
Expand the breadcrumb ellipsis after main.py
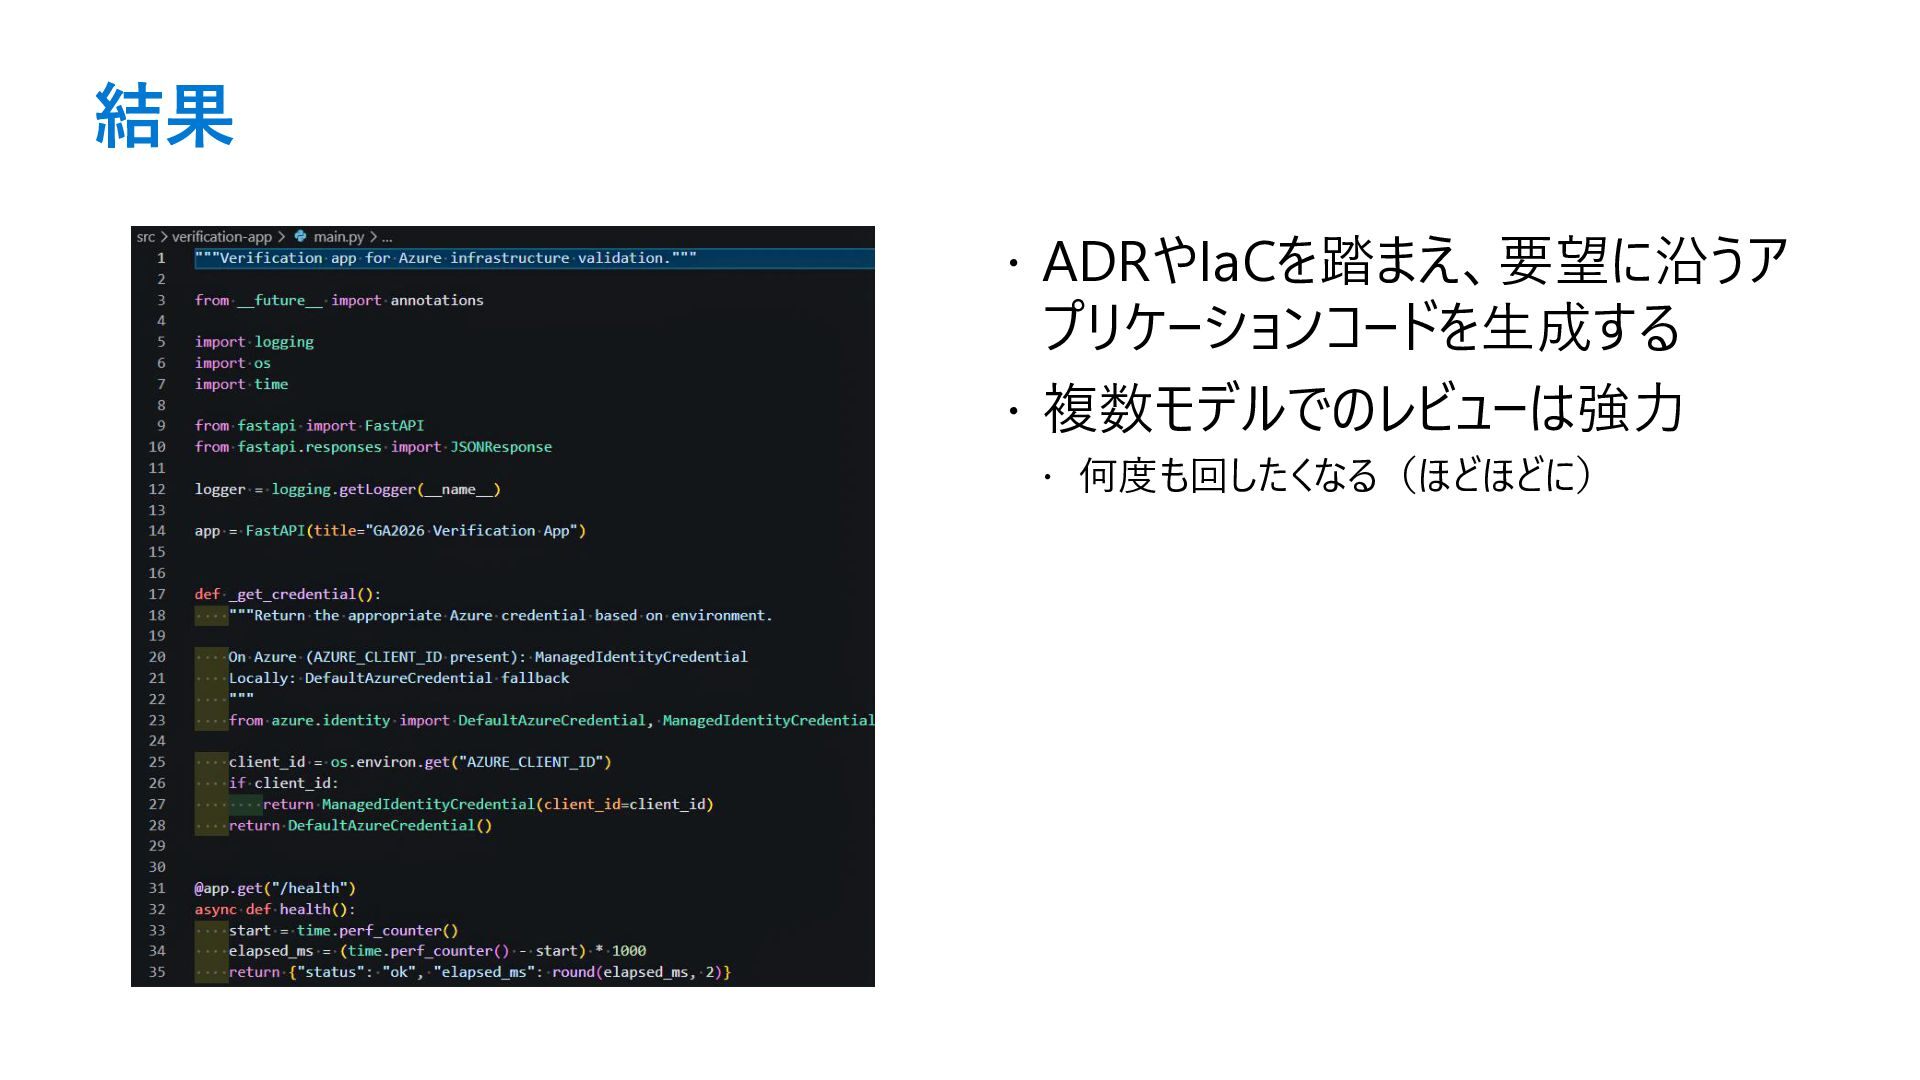(x=387, y=237)
